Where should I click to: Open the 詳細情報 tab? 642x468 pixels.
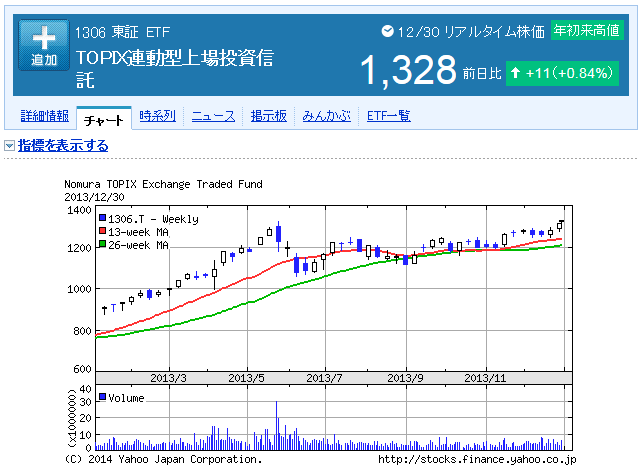point(45,116)
